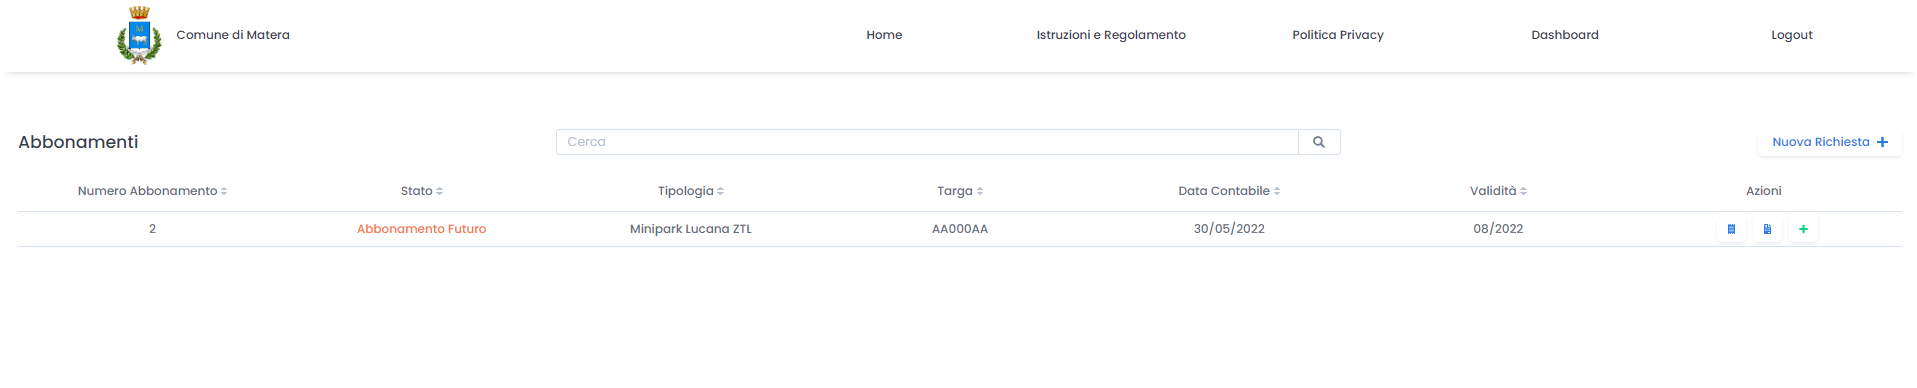
Task: Click Logout in the top navigation
Action: (x=1792, y=35)
